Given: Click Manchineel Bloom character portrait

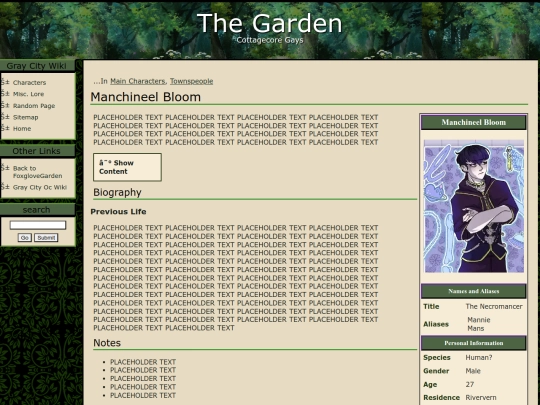Looking at the screenshot, I should (474, 206).
